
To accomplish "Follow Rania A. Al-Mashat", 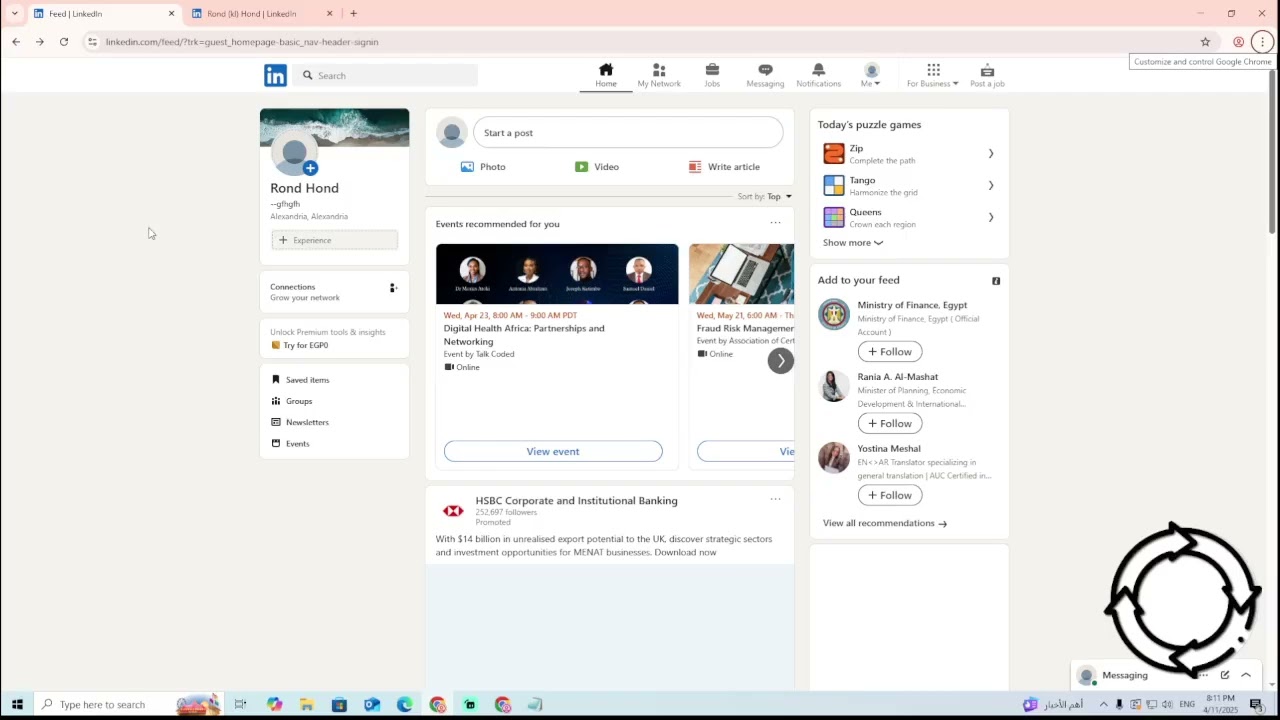I will [890, 424].
